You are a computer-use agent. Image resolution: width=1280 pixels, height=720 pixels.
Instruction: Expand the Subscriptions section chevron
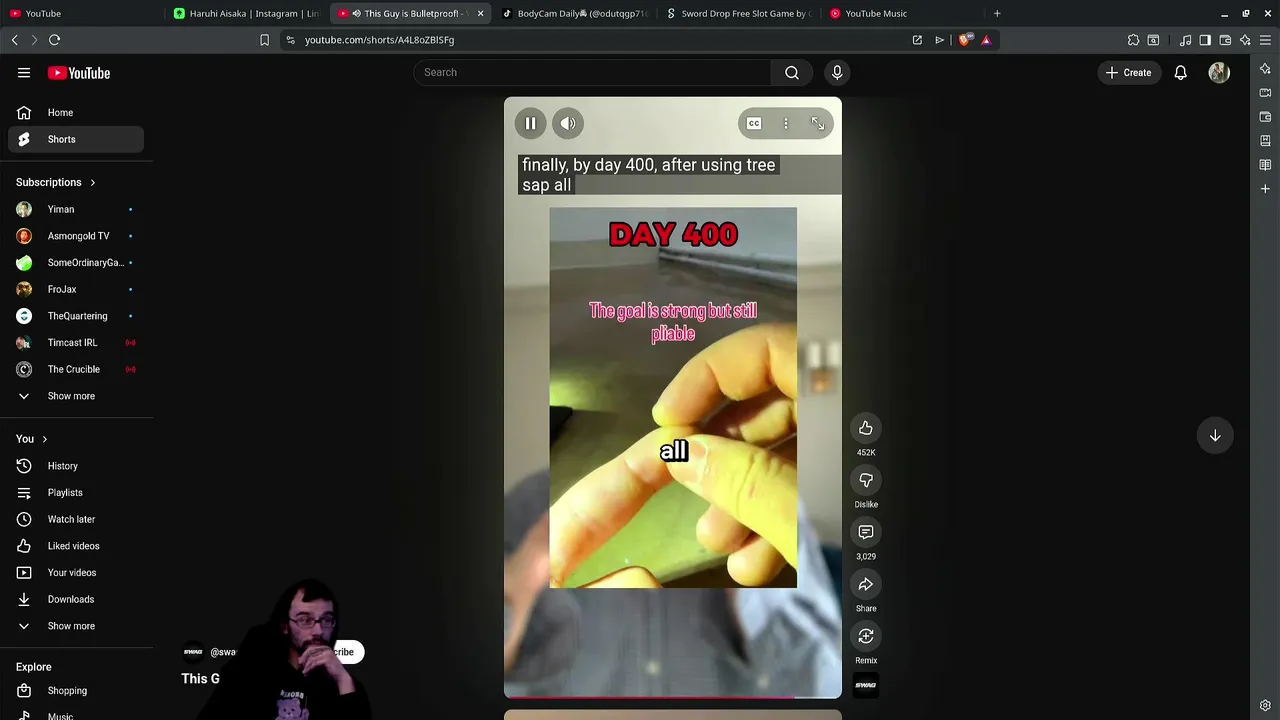coord(93,183)
